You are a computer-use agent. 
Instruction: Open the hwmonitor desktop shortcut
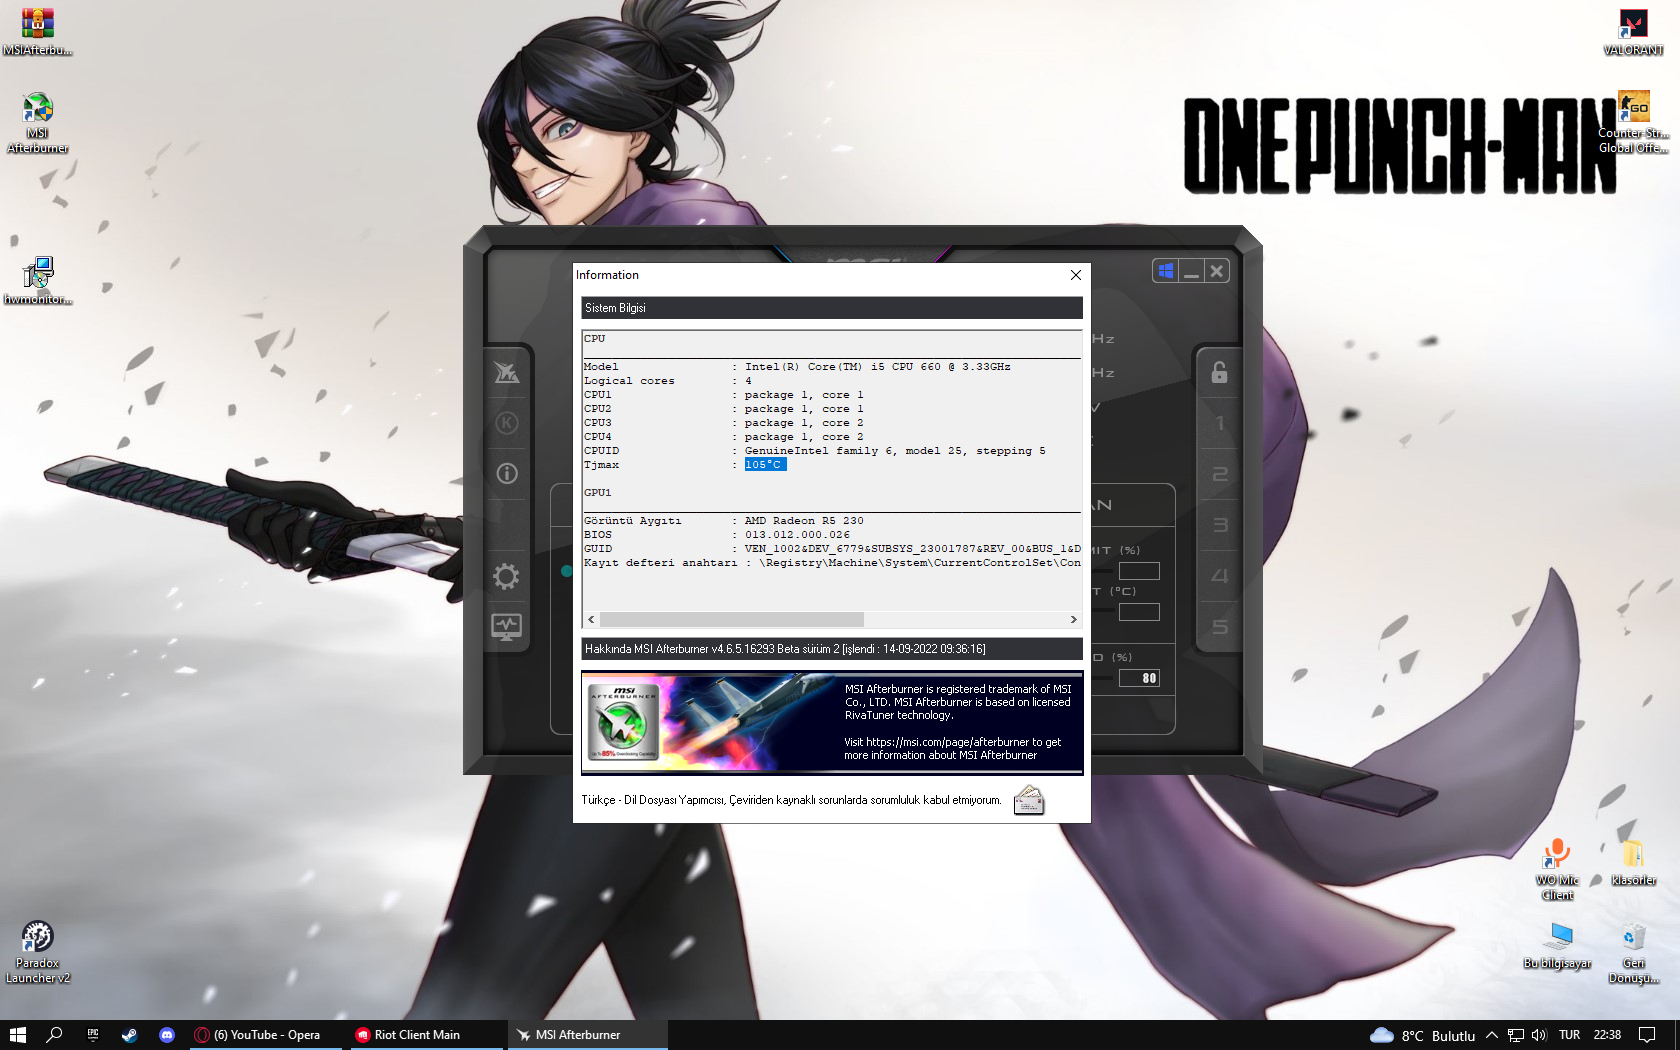coord(37,280)
